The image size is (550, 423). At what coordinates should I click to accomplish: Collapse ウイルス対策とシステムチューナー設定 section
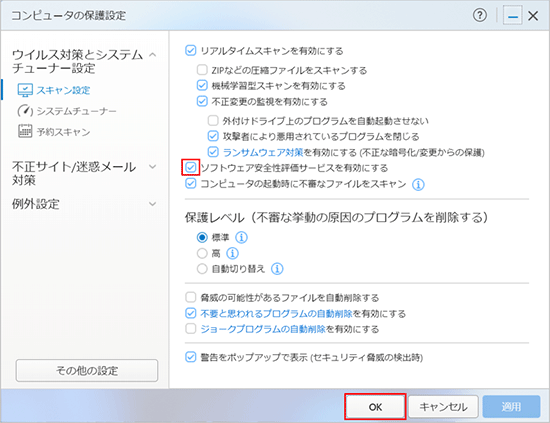pos(153,55)
